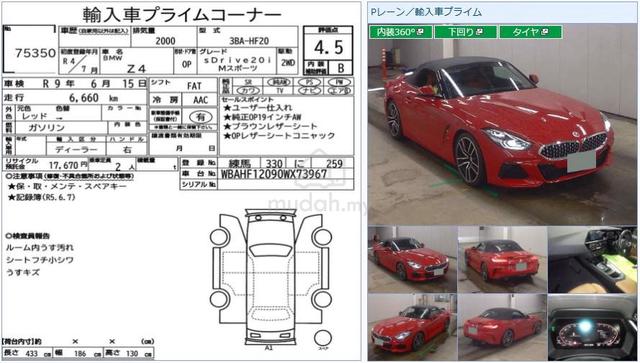The image size is (640, 363).
Task: Click the registration number 259
Action: point(334,164)
